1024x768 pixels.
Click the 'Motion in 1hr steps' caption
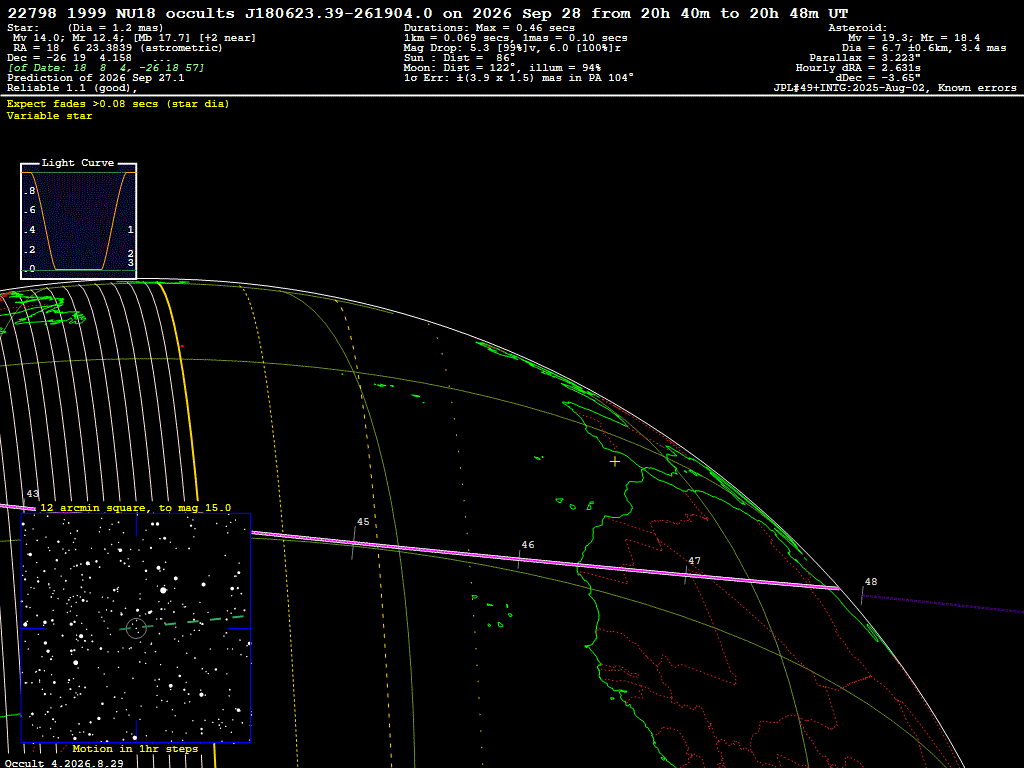[x=135, y=748]
